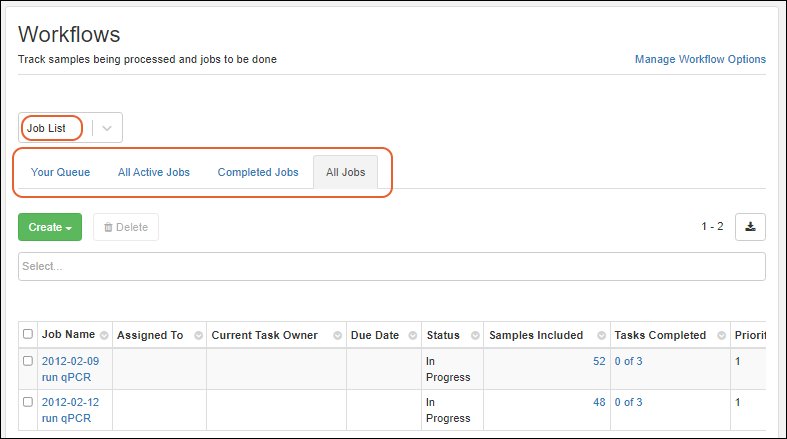Click the download export icon button

[750, 227]
